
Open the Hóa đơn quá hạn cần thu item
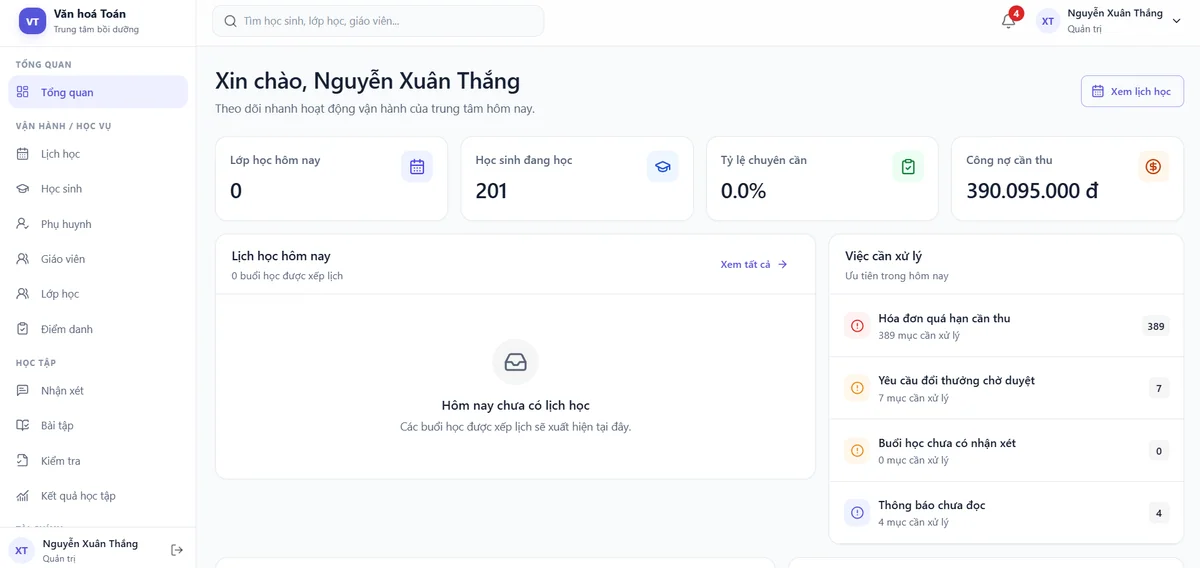pyautogui.click(x=1006, y=326)
